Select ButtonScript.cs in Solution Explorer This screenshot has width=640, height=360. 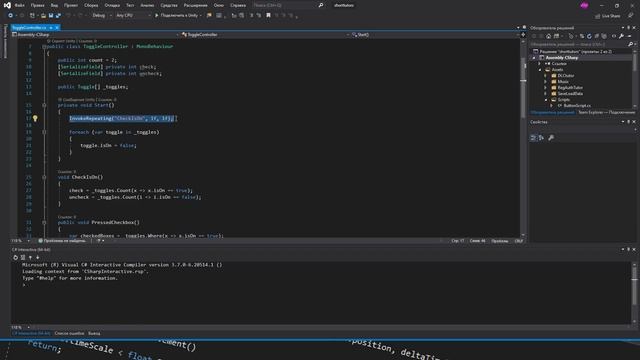pos(577,106)
